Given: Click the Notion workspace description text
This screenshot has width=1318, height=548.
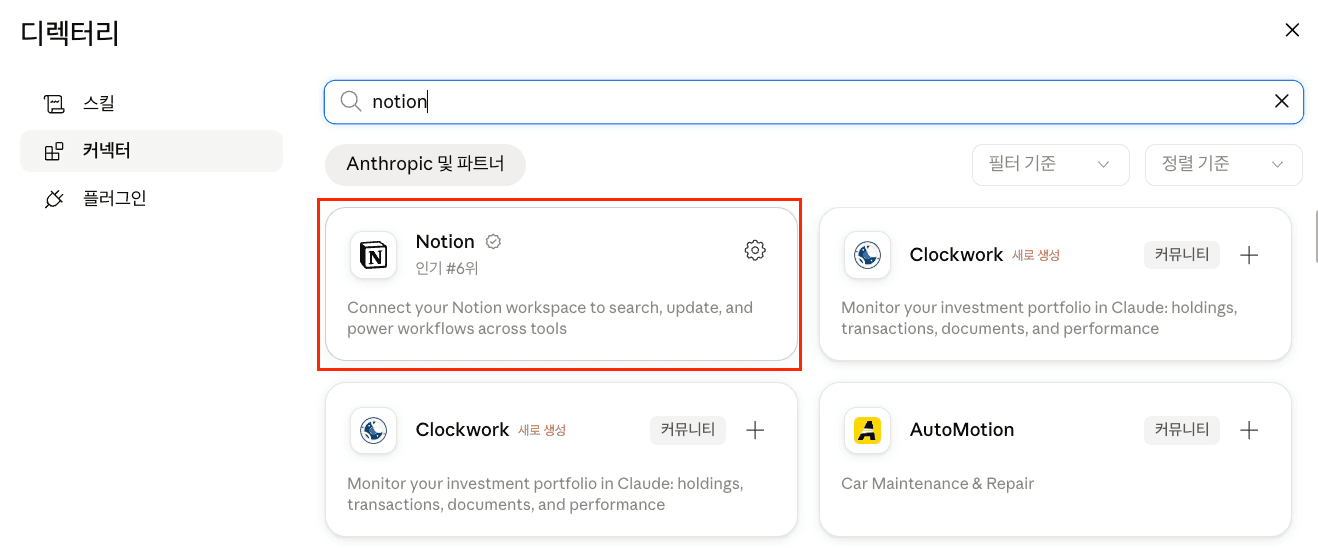Looking at the screenshot, I should coord(550,318).
